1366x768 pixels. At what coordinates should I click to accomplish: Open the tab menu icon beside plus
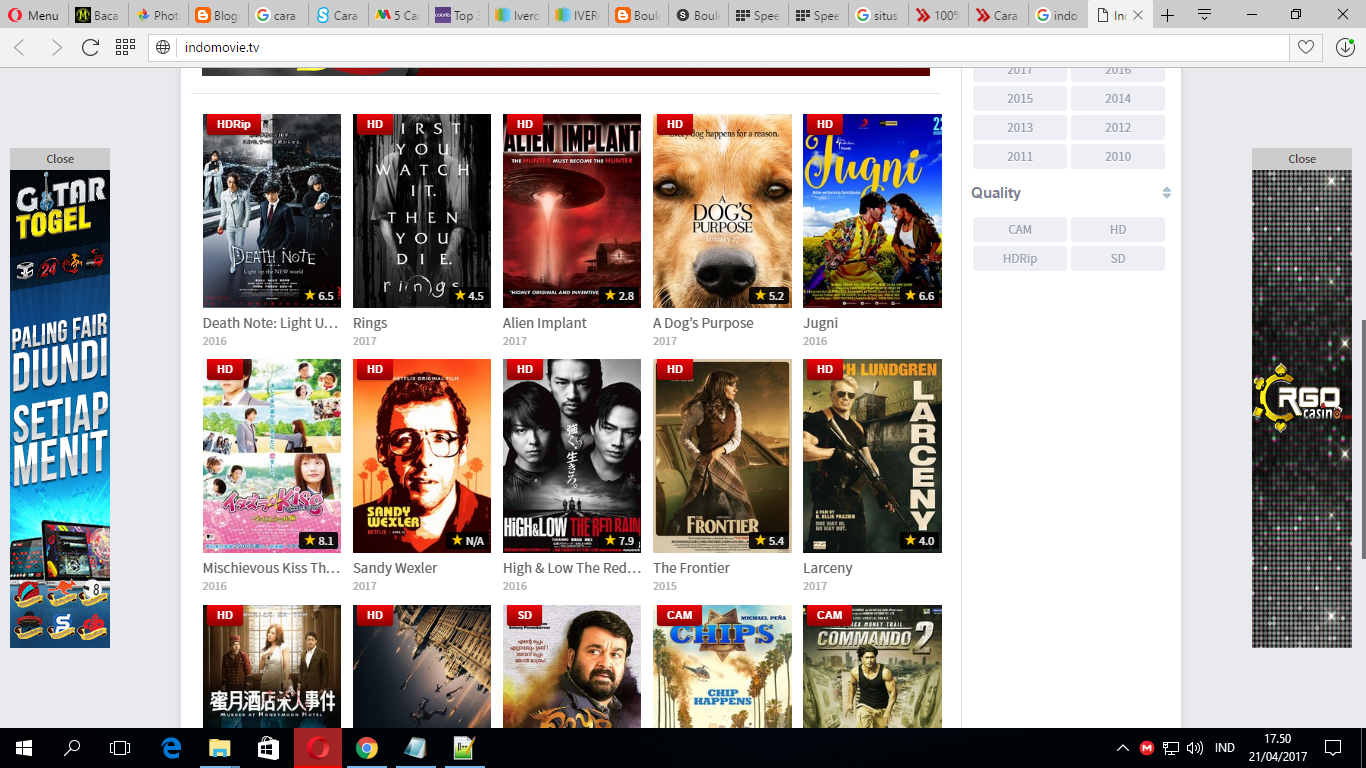[1205, 15]
